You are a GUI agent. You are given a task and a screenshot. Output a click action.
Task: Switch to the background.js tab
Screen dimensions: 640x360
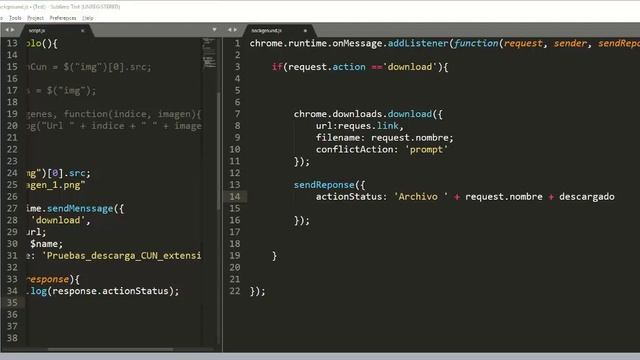coord(267,31)
